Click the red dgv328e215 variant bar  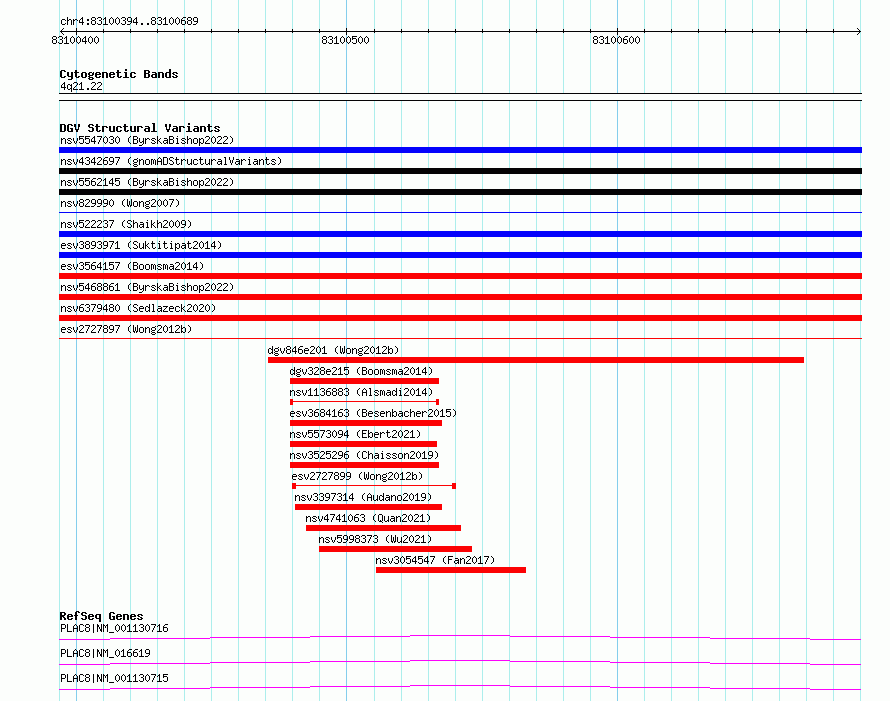(x=364, y=381)
